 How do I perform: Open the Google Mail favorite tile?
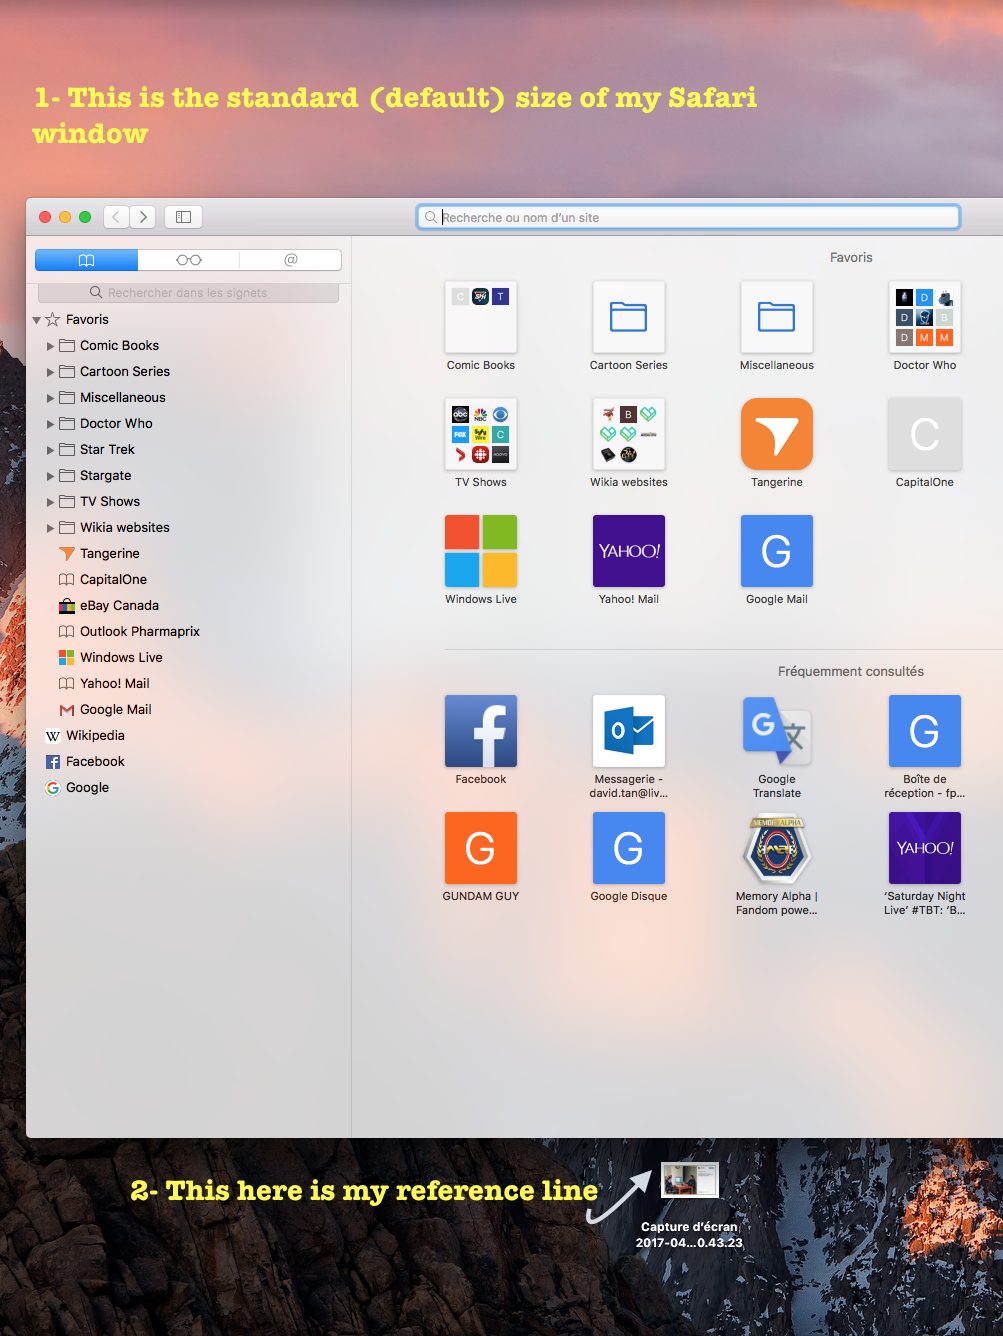777,551
